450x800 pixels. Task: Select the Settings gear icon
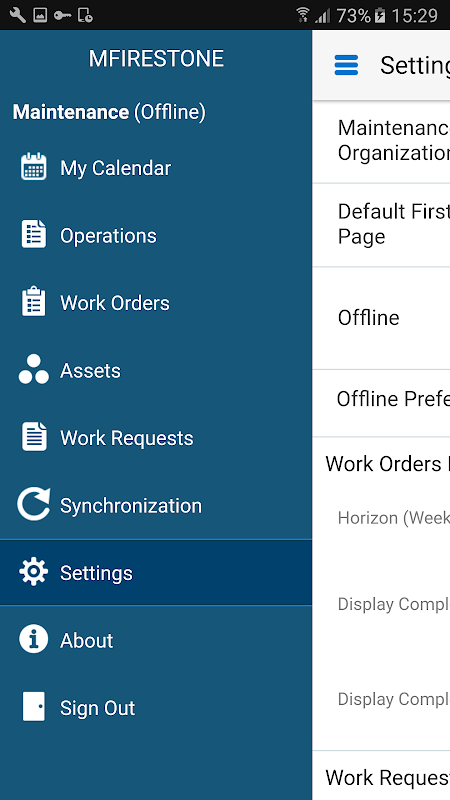(x=34, y=572)
